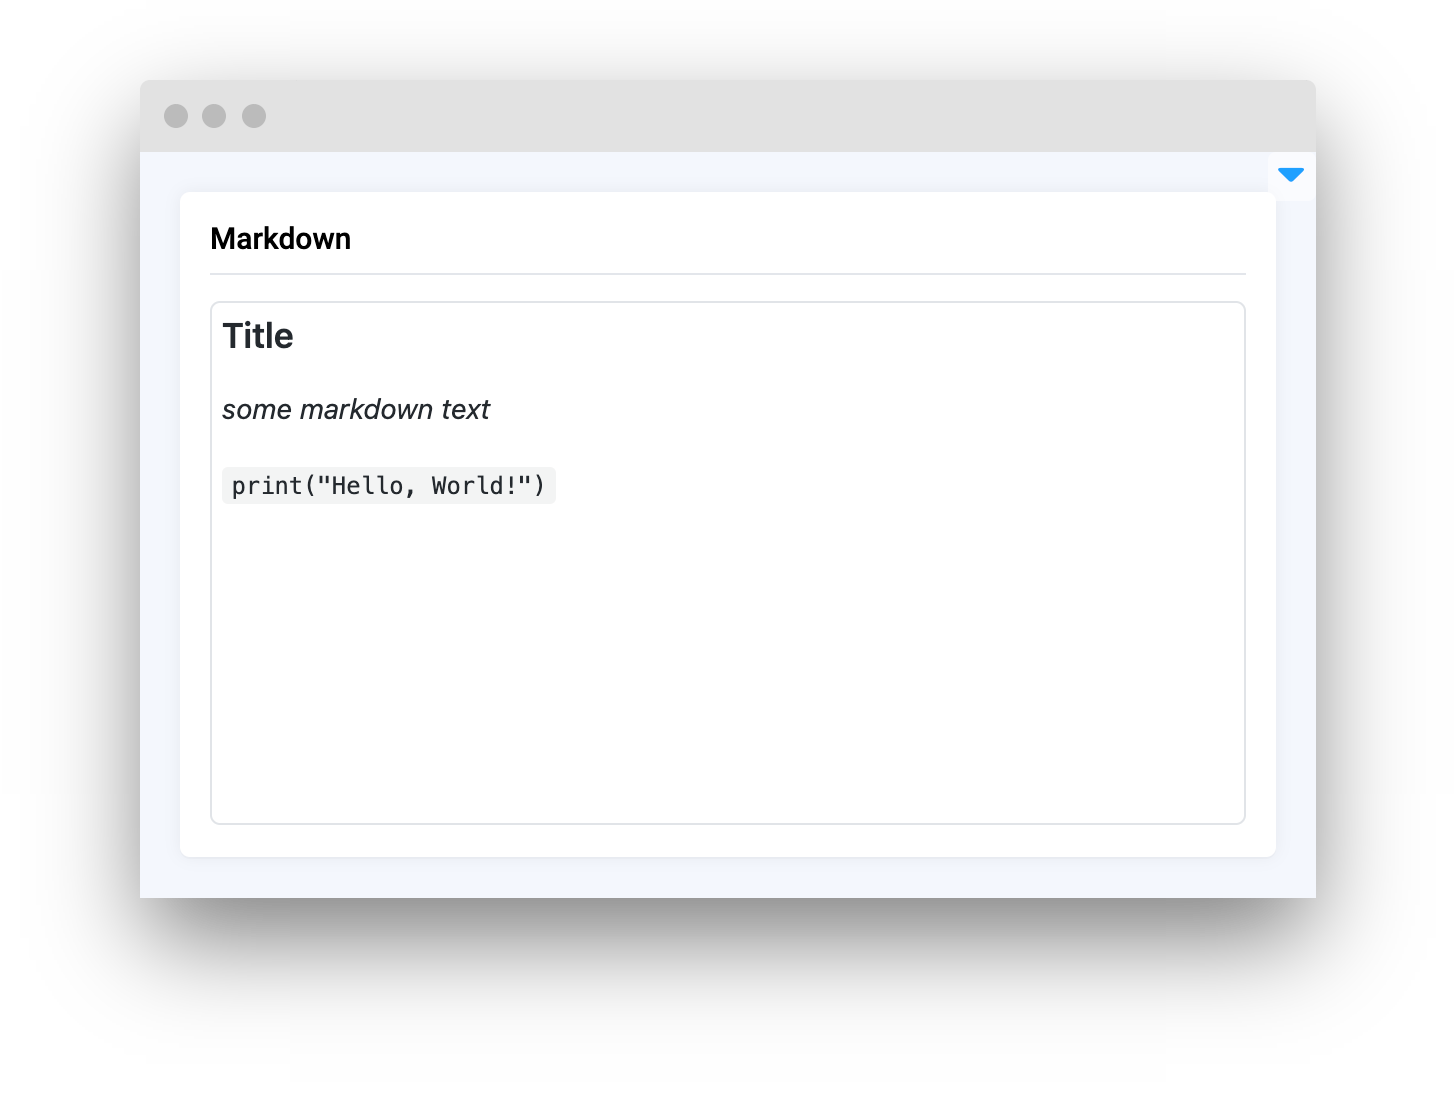Click the closing parenthesis of the code
This screenshot has width=1456, height=1098.
(540, 486)
